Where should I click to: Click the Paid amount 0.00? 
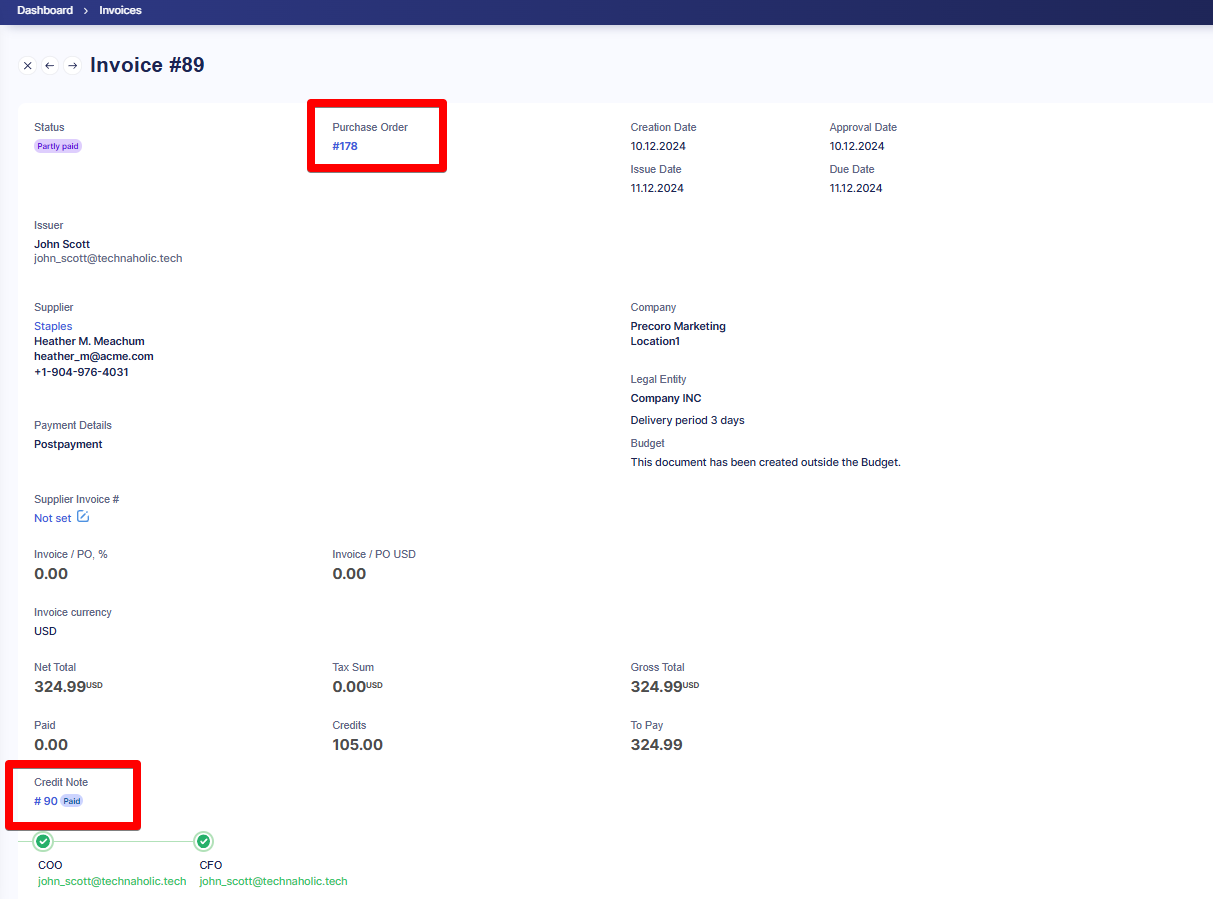tap(51, 745)
